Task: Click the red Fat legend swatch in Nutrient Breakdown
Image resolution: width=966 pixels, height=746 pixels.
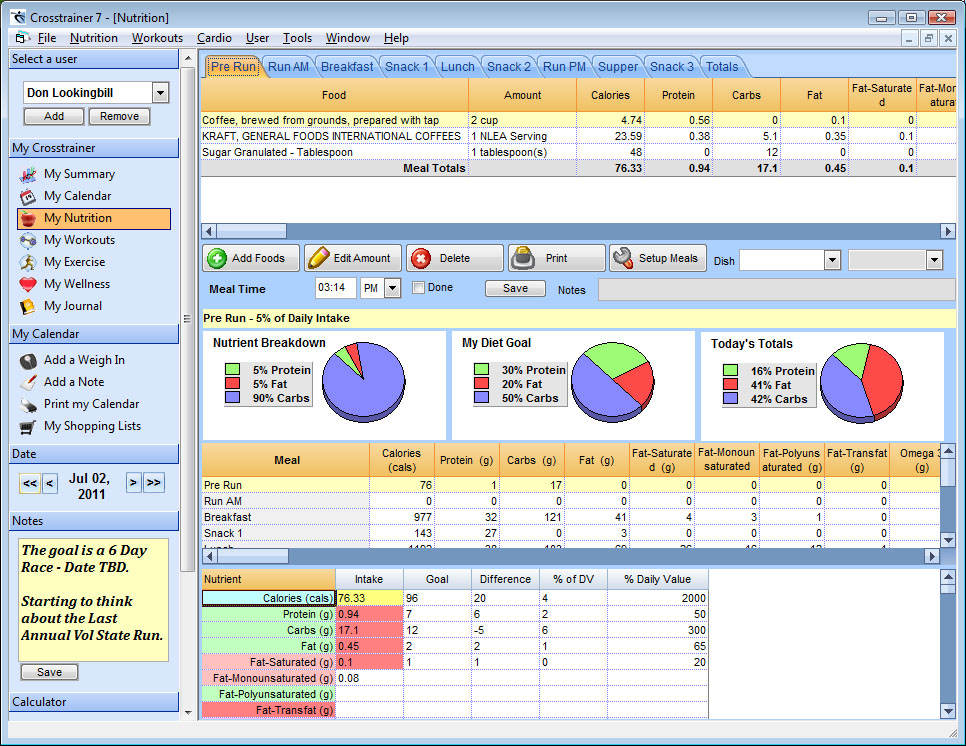Action: (x=232, y=384)
